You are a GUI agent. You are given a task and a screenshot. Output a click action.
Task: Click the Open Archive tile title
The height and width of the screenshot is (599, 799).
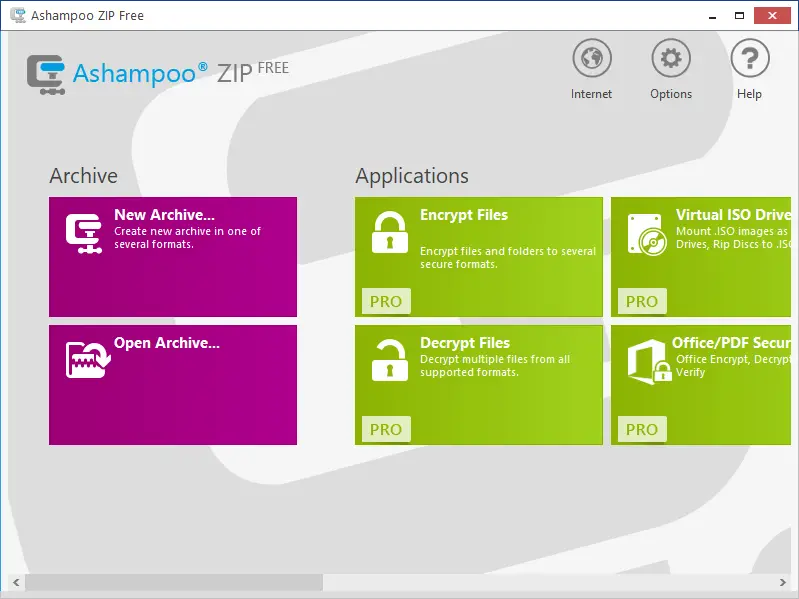167,343
